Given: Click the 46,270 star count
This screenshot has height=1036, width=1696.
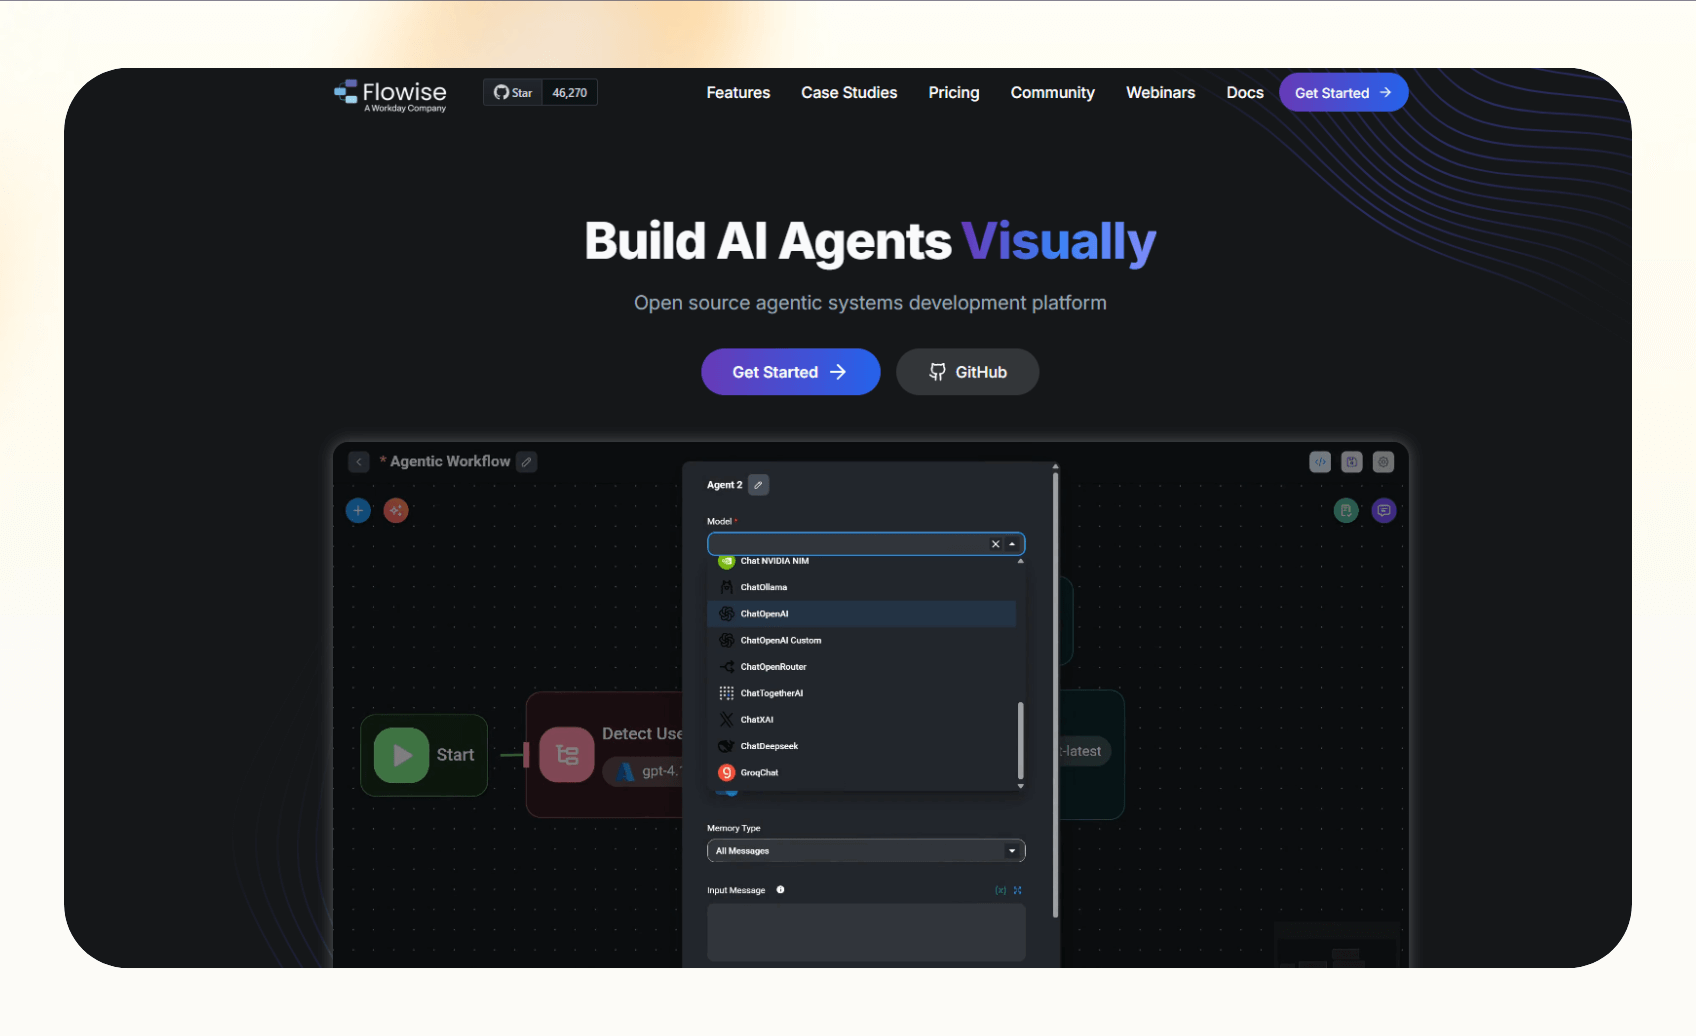Looking at the screenshot, I should 570,93.
